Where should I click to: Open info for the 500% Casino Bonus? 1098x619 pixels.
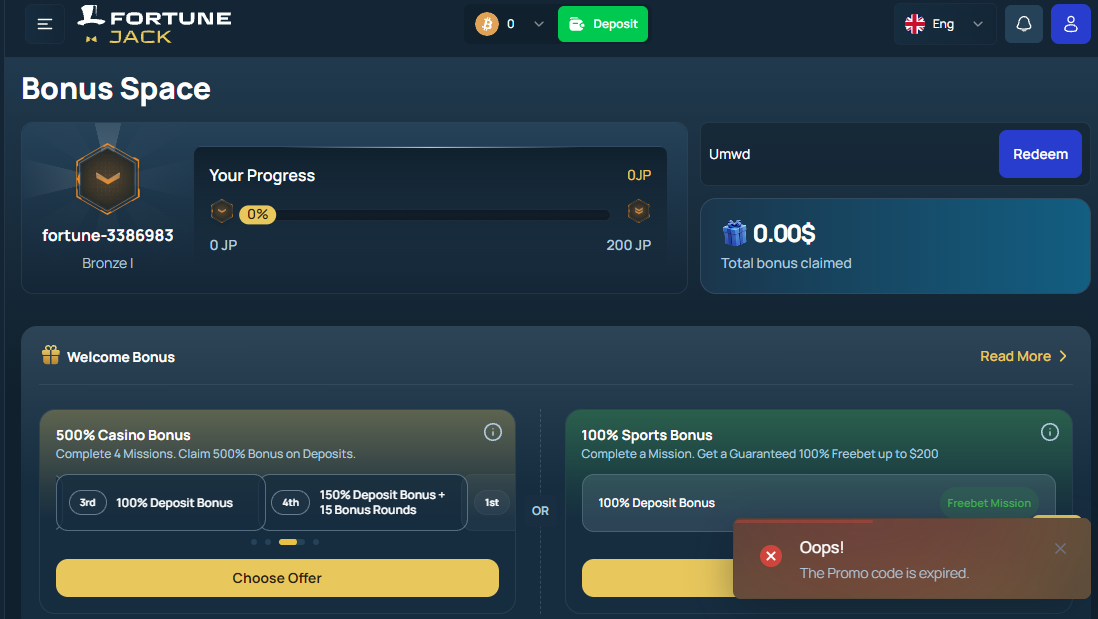pyautogui.click(x=493, y=432)
